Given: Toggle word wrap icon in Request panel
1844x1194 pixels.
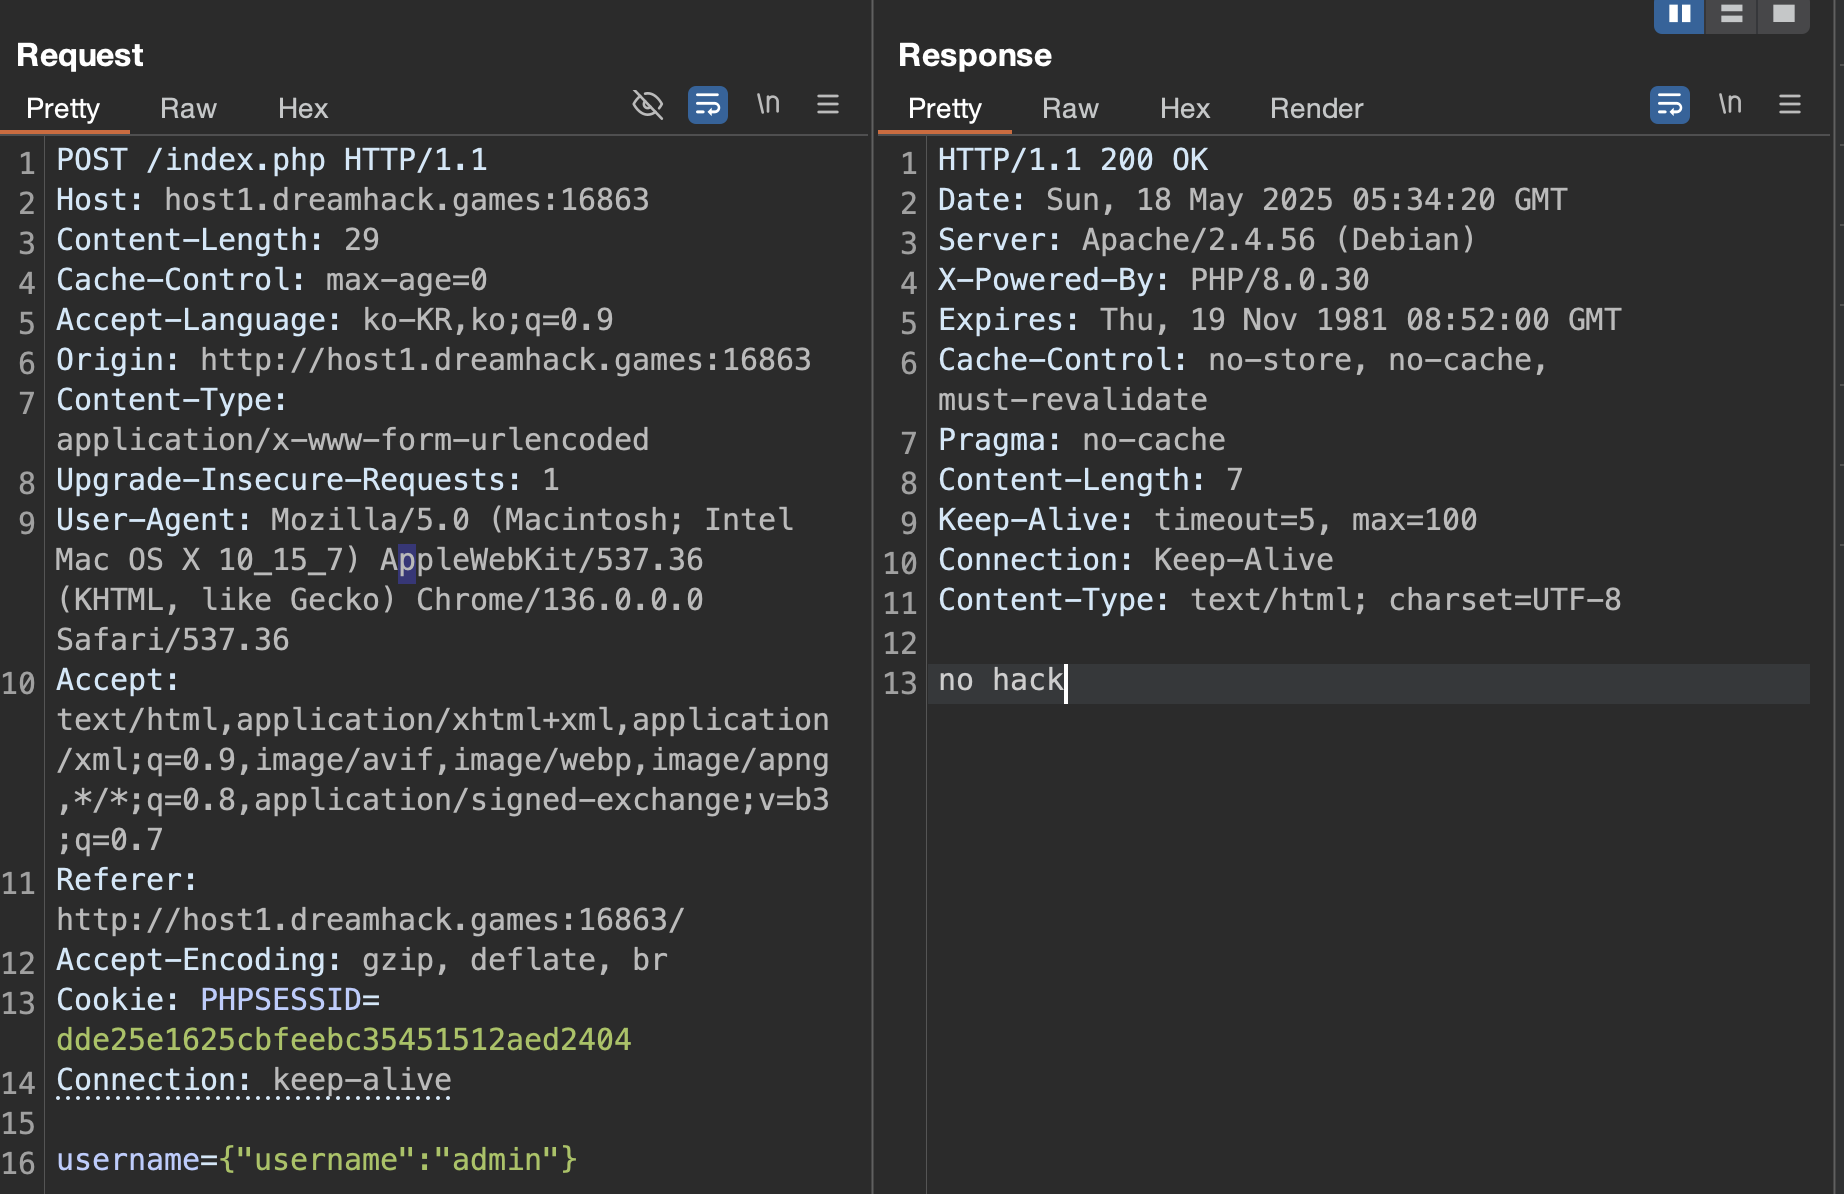Looking at the screenshot, I should (708, 104).
